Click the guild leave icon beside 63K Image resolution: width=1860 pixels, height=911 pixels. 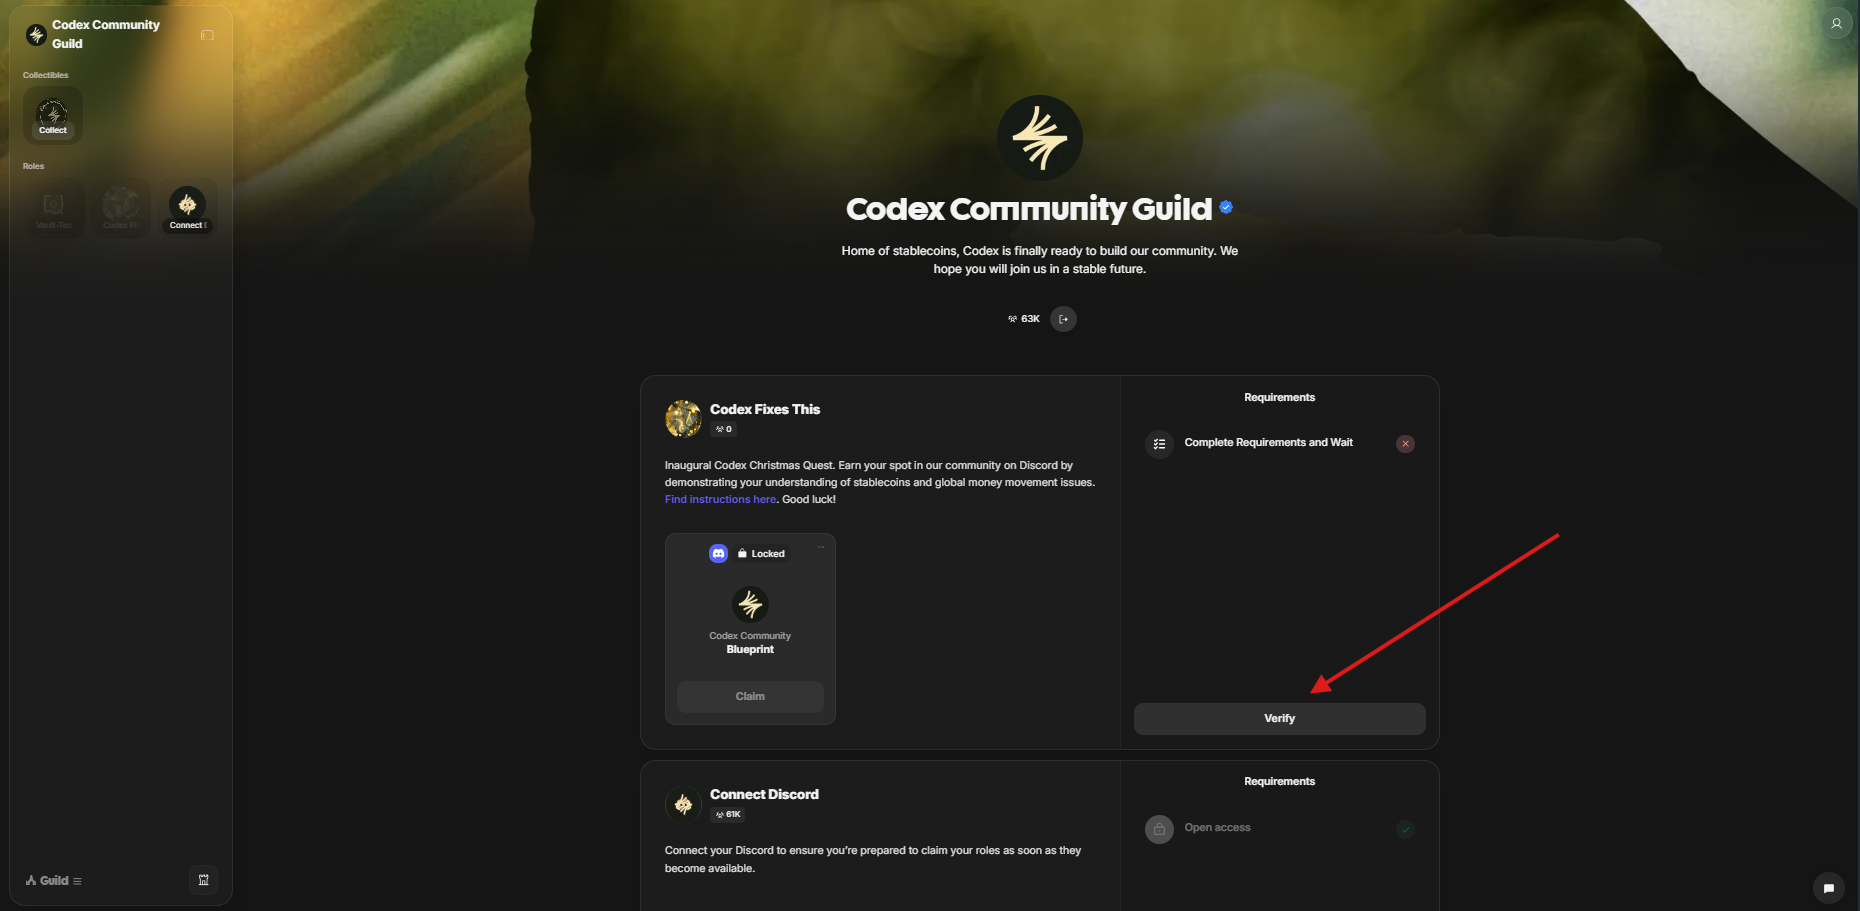pyautogui.click(x=1063, y=319)
